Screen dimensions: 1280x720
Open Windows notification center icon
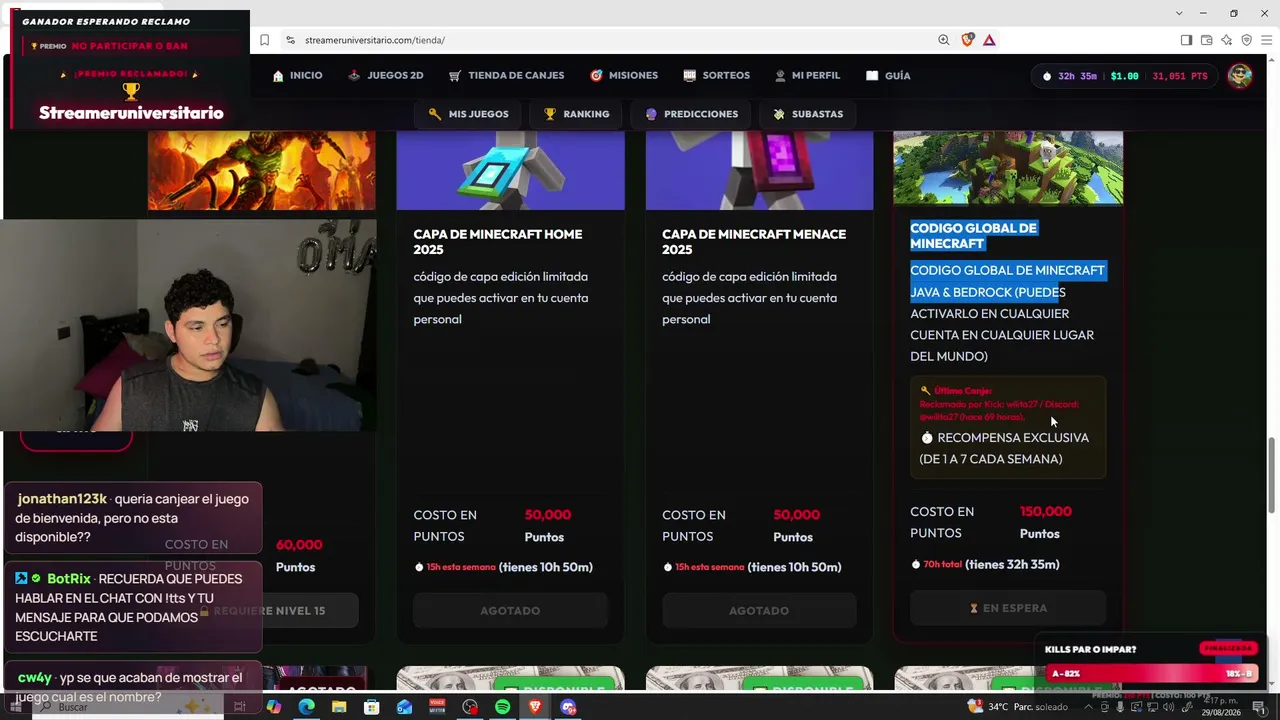pos(1260,707)
